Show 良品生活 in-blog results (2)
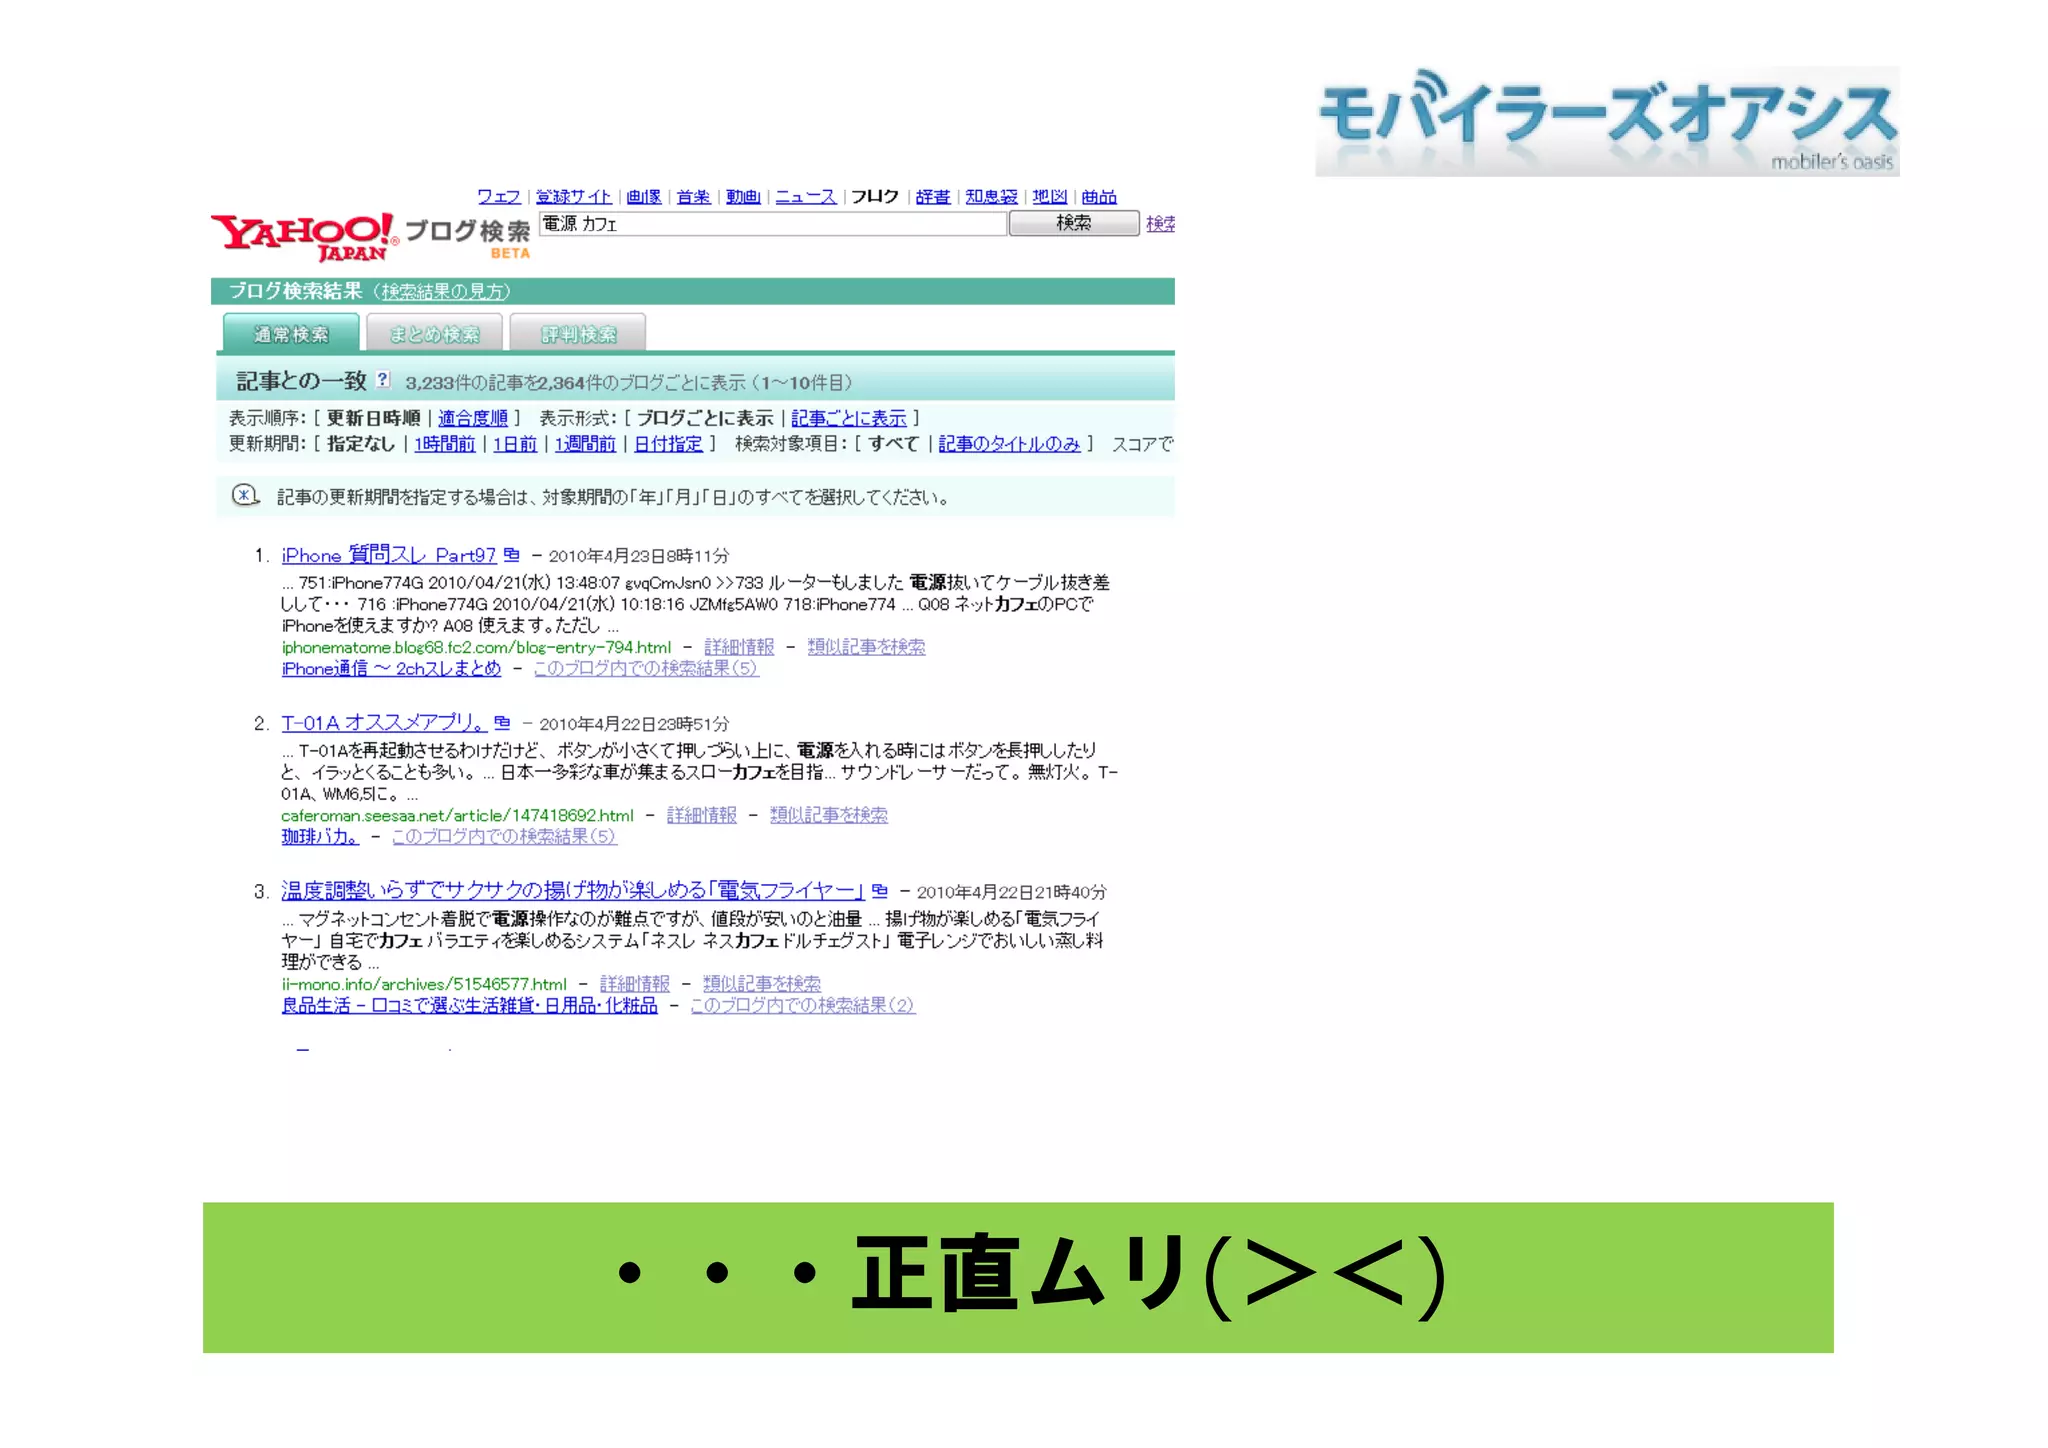The width and height of the screenshot is (2048, 1448). [803, 1005]
